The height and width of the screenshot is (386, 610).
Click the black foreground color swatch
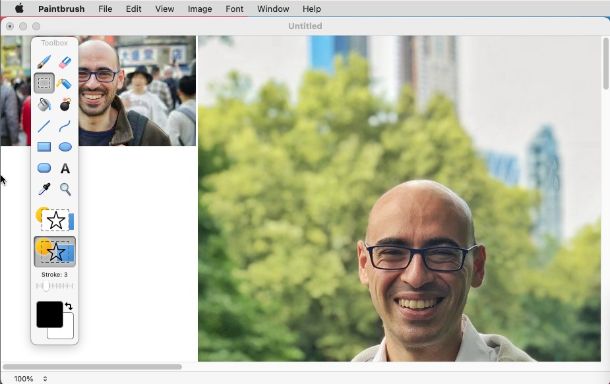pos(49,314)
